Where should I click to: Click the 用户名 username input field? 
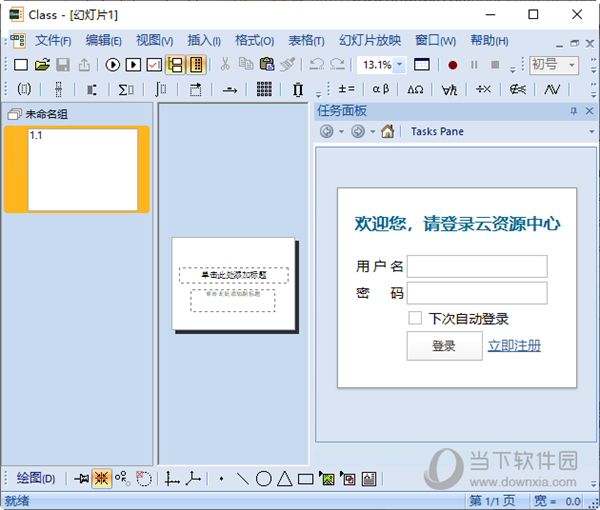click(477, 266)
